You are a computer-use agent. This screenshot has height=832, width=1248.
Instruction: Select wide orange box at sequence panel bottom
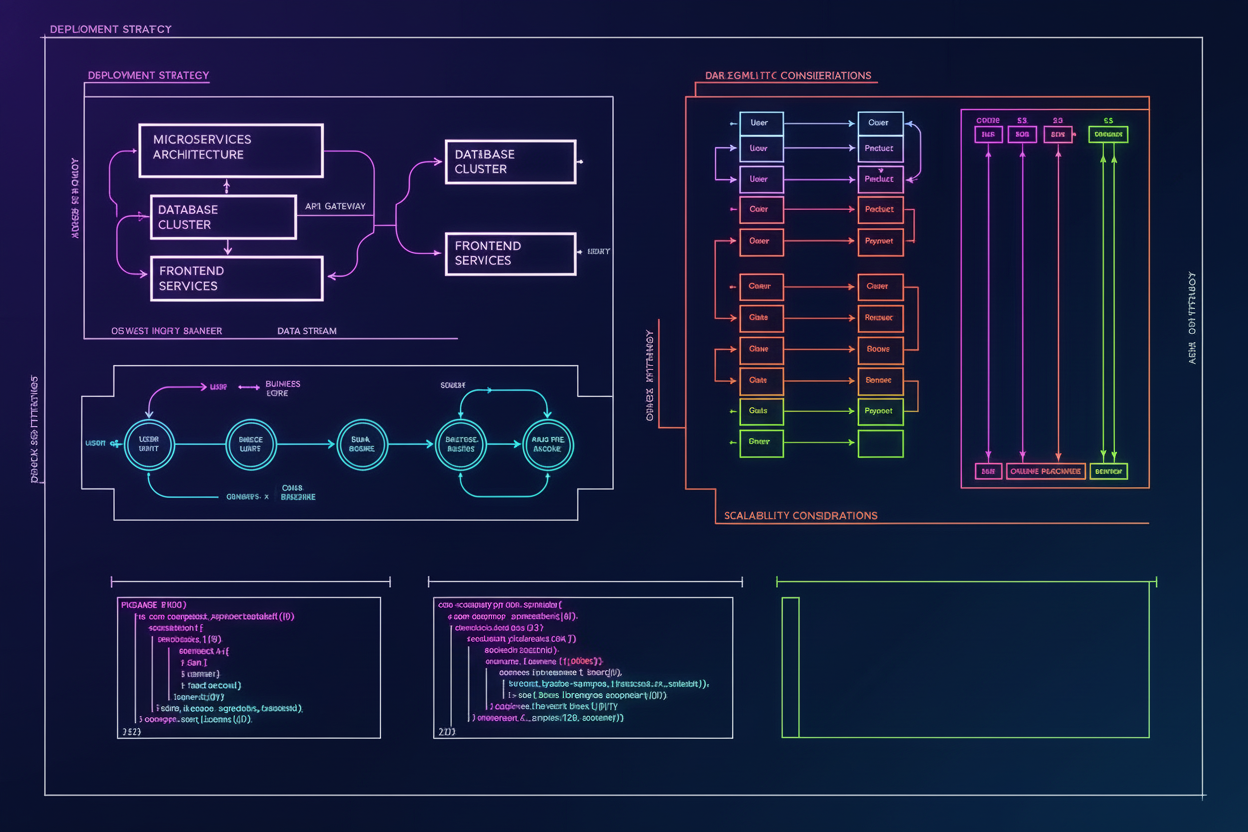coord(1045,471)
